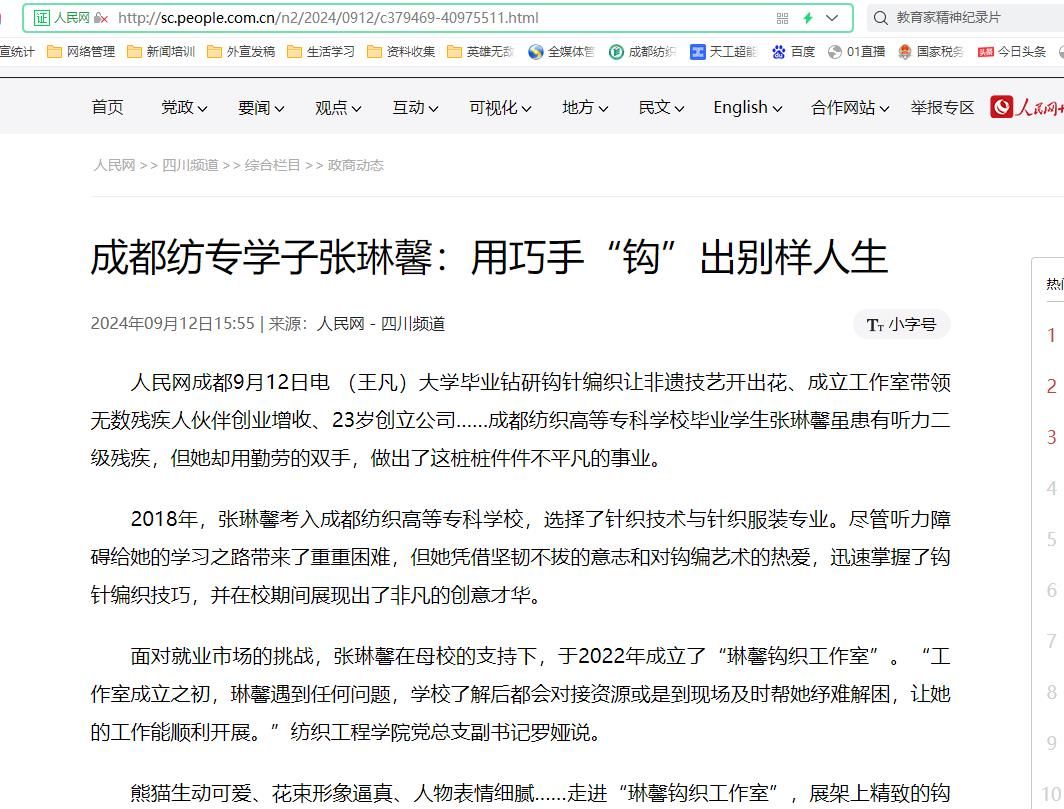Expand the 党政 navigation dropdown
The image size is (1064, 809).
pos(184,108)
